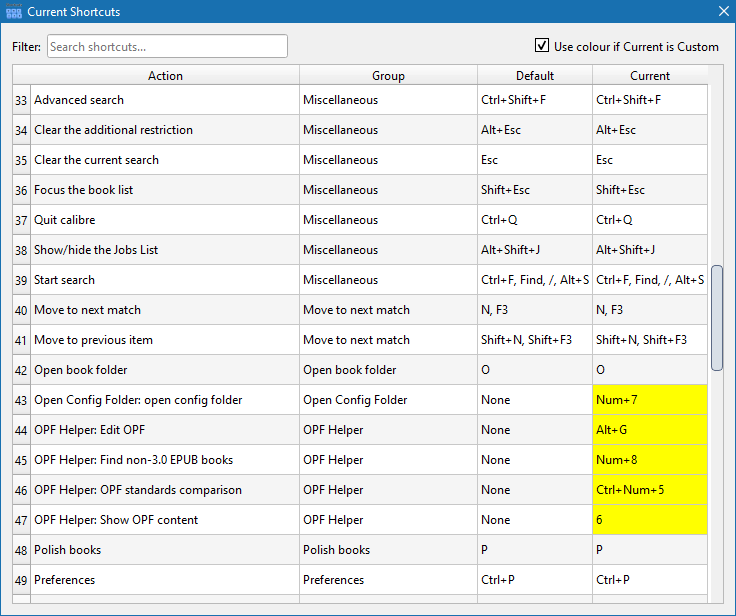This screenshot has width=736, height=616.
Task: Click 'Show/hide the Jobs List' action cell
Action: [x=165, y=250]
